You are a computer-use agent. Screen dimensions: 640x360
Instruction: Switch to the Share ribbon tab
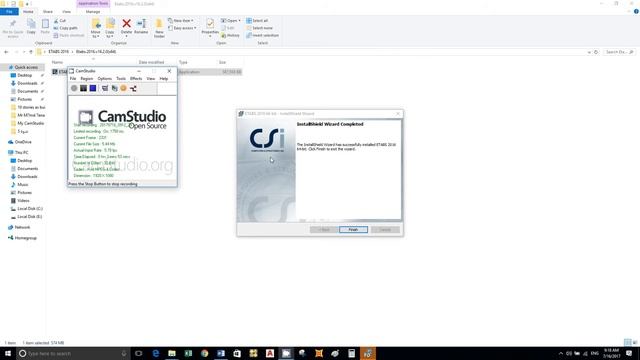click(48, 12)
